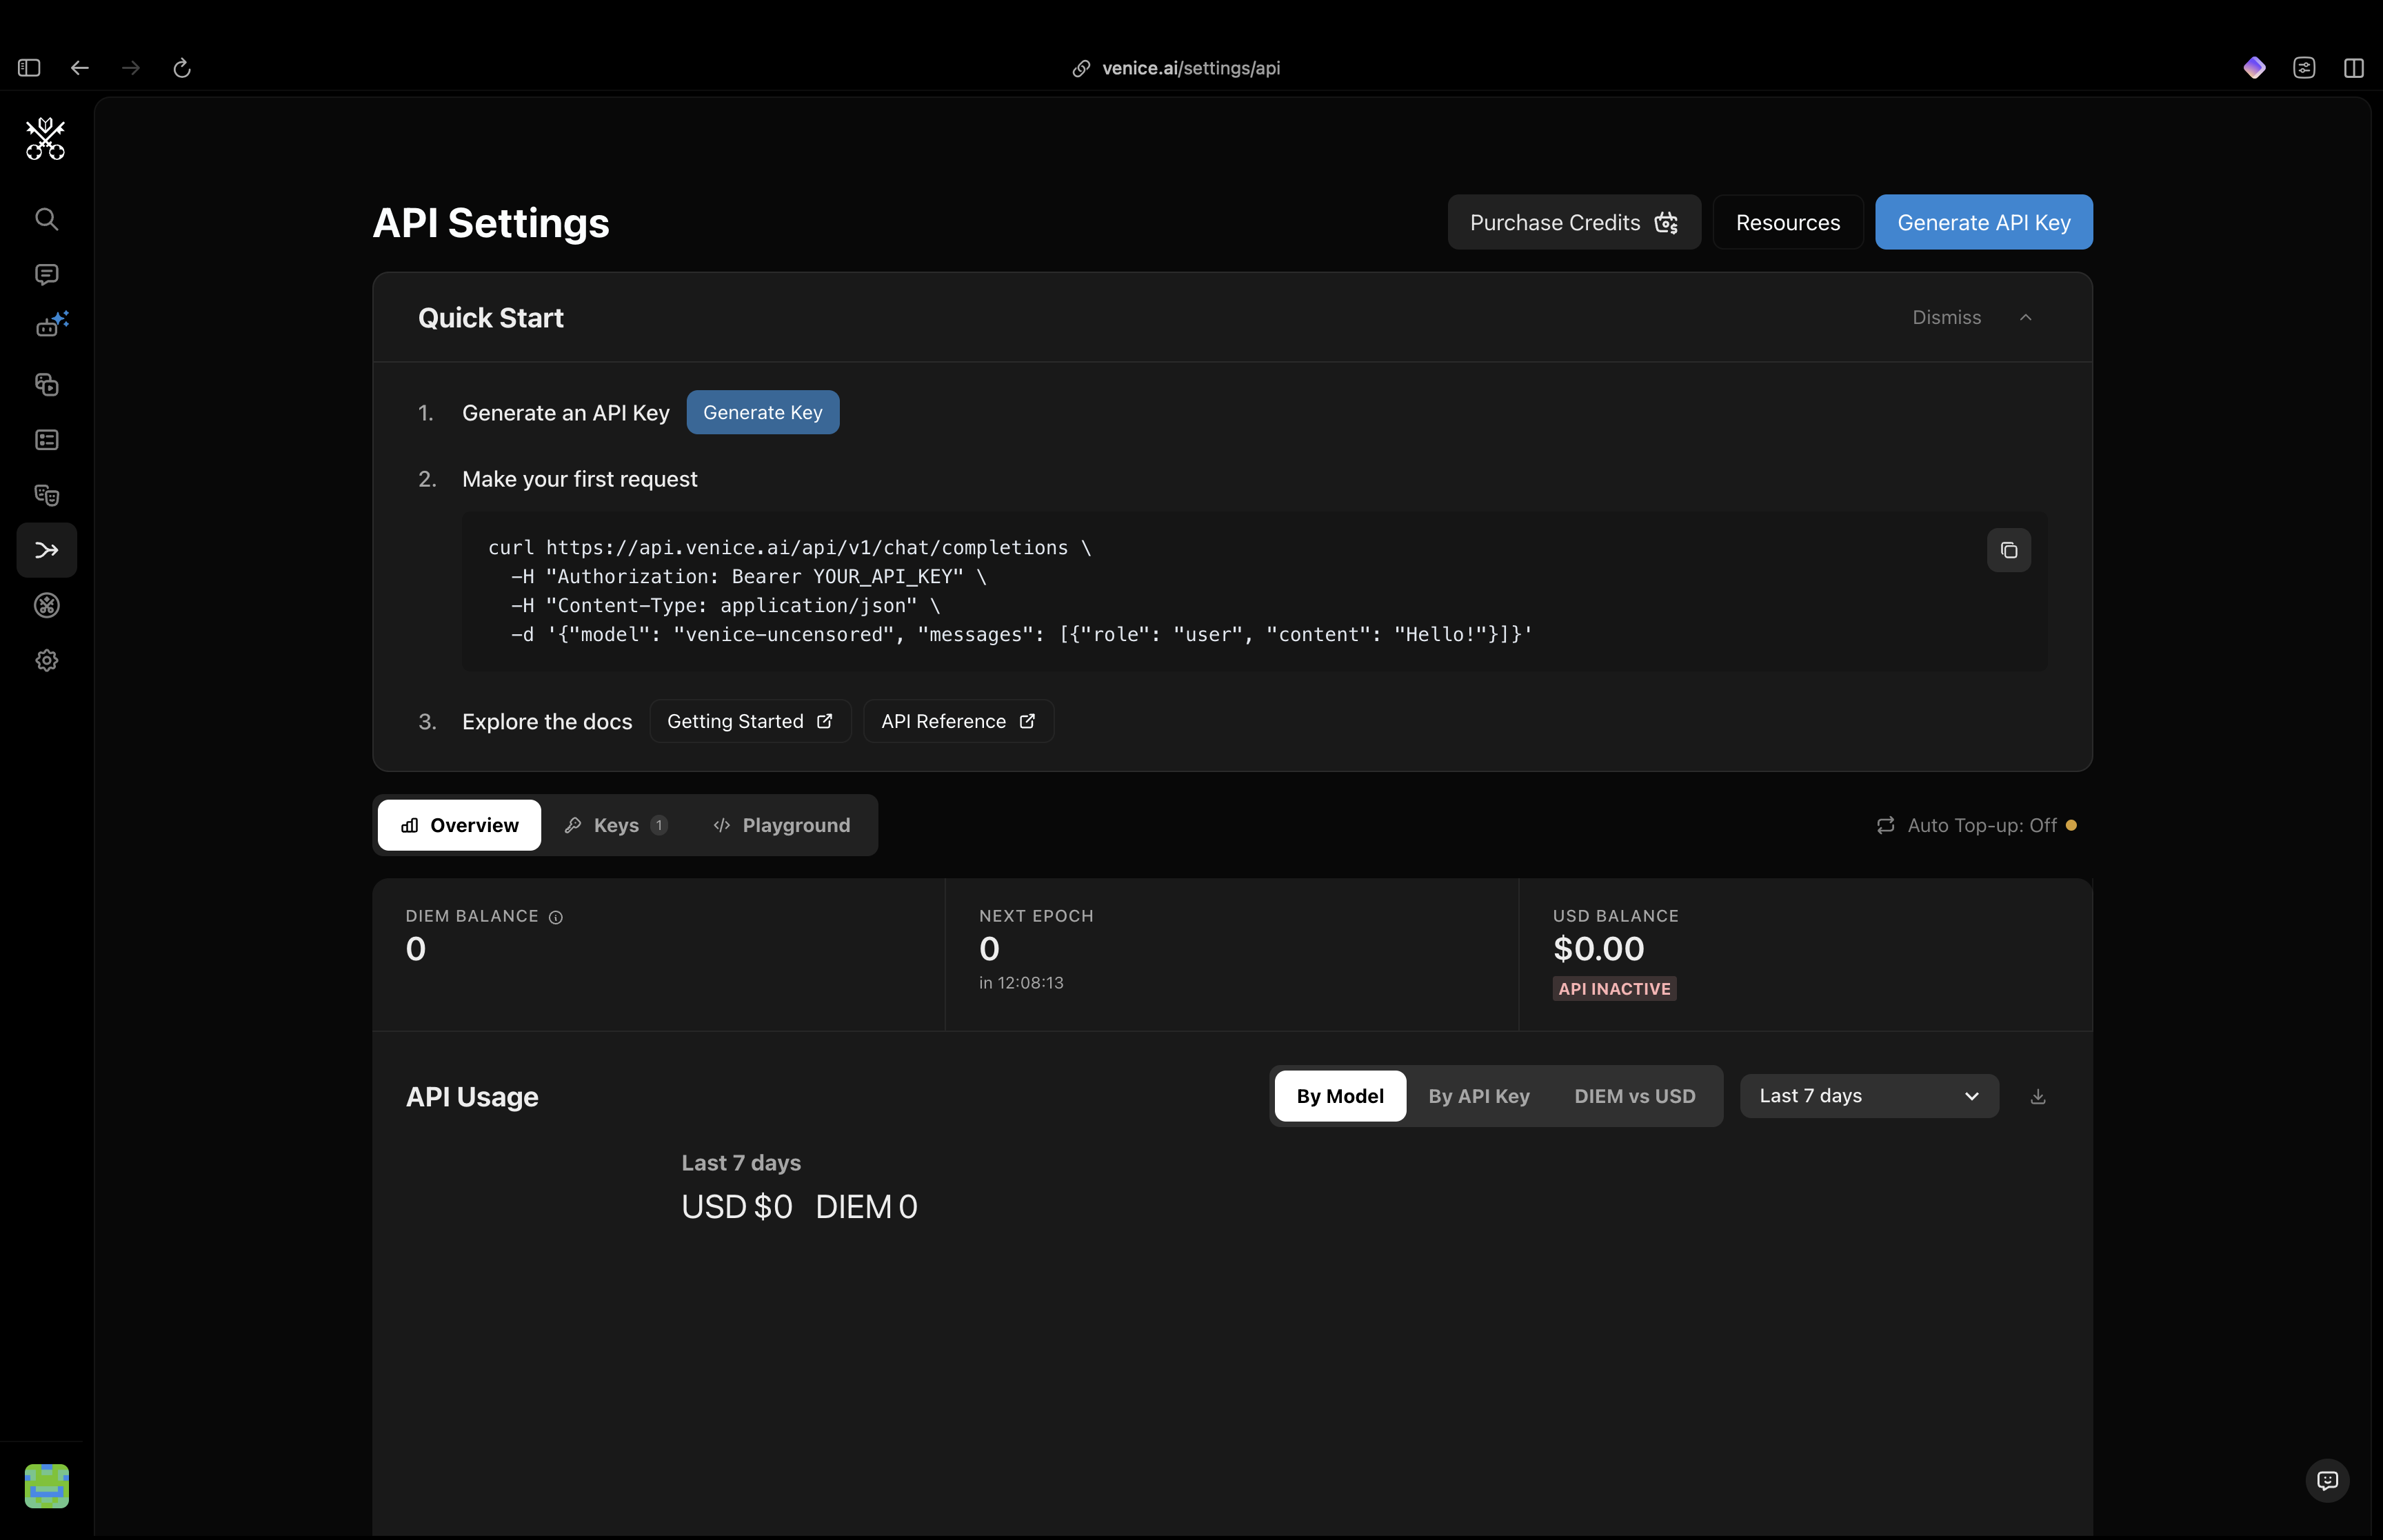Go forward with the browser forward arrow
This screenshot has height=1540, width=2383.
(131, 68)
